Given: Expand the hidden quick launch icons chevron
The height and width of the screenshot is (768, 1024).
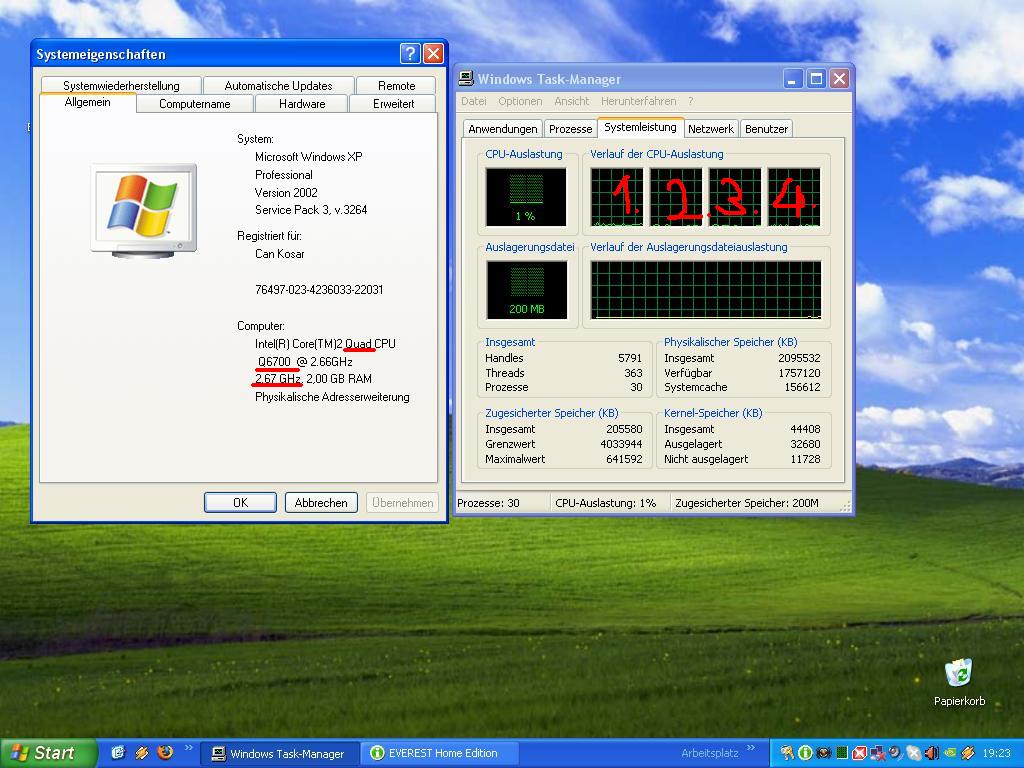Looking at the screenshot, I should (x=189, y=748).
